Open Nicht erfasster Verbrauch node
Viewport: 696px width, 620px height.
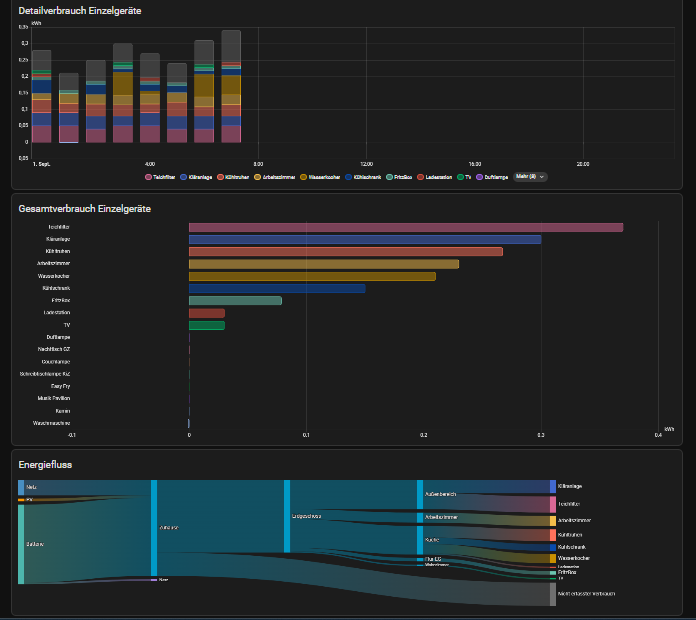click(x=552, y=594)
